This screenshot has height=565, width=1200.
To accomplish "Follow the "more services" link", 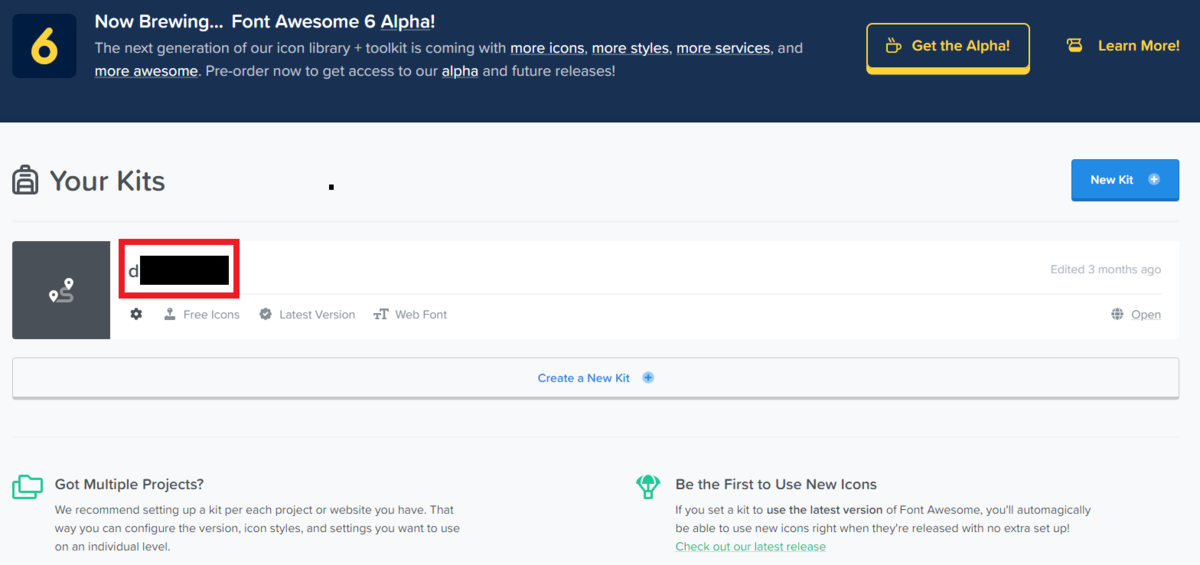I will click(724, 48).
